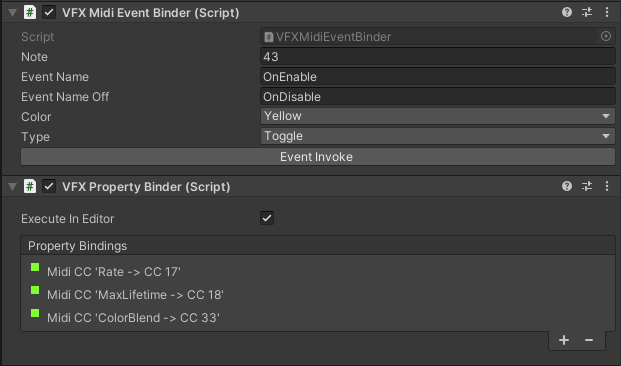Open presets for VFX Property Binder
621x366 pixels.
tap(587, 186)
